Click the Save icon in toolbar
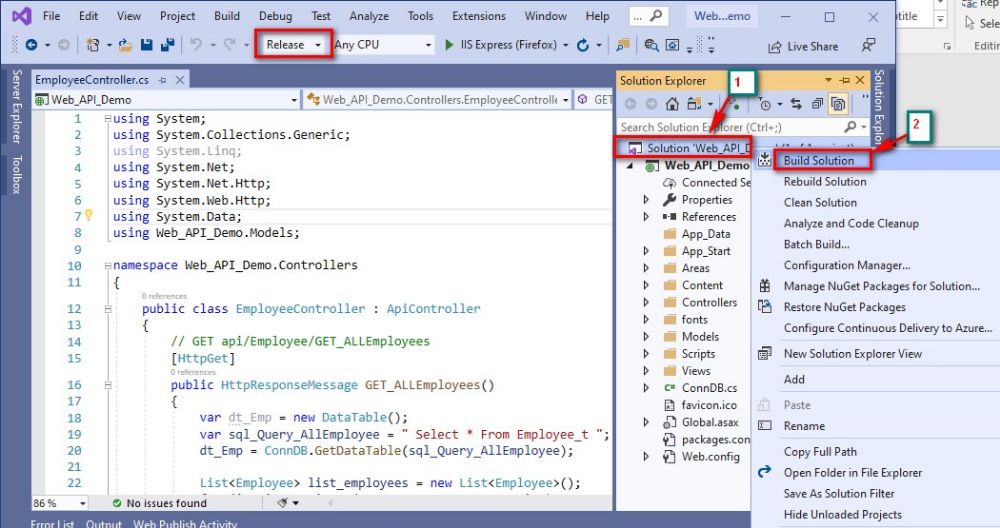Screen dimensions: 1000x528 [147, 45]
